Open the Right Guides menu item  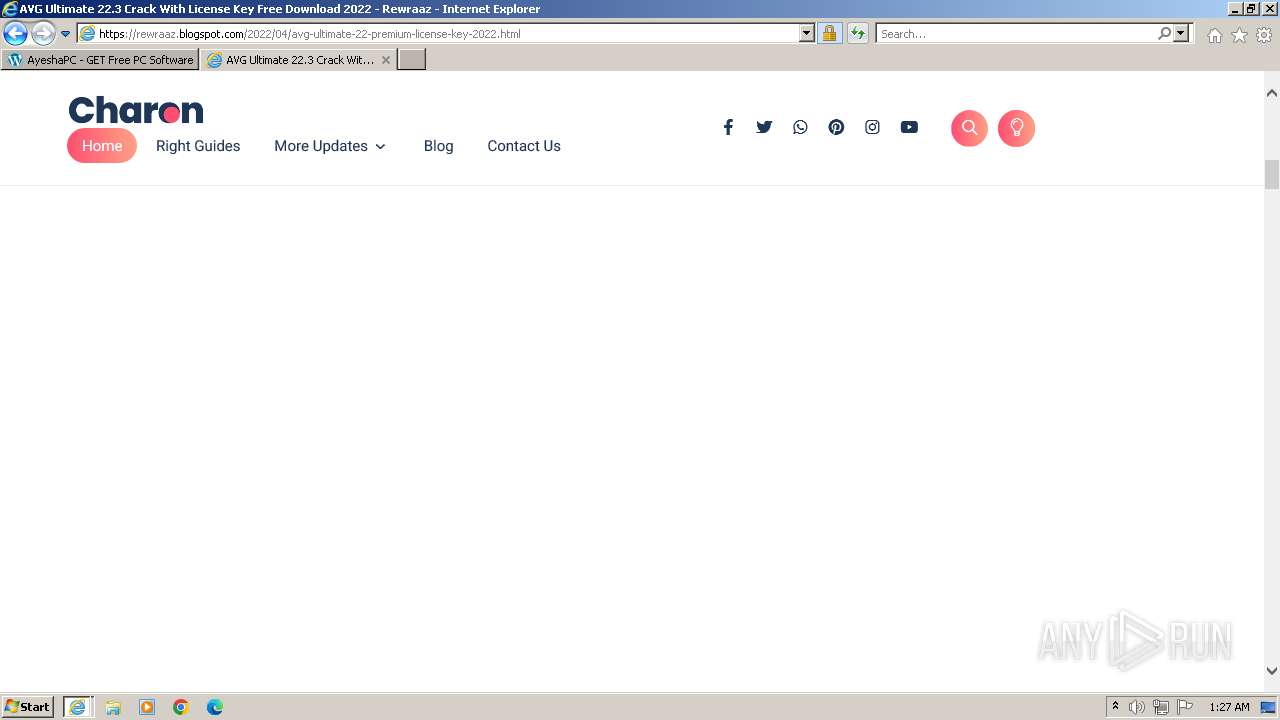[198, 146]
